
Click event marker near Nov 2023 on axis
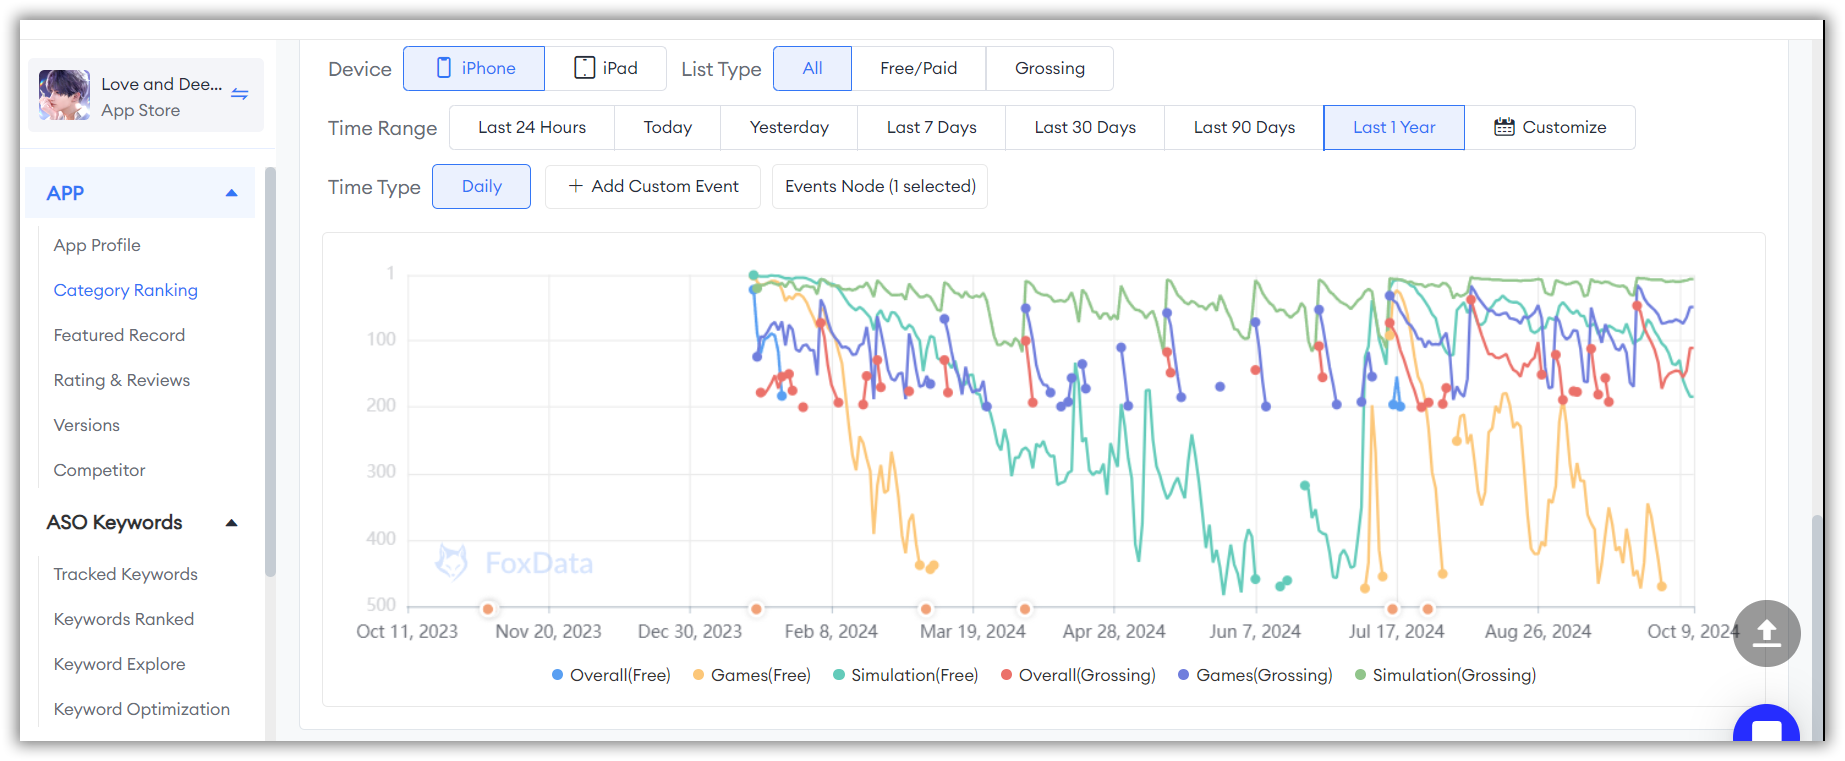[x=488, y=608]
